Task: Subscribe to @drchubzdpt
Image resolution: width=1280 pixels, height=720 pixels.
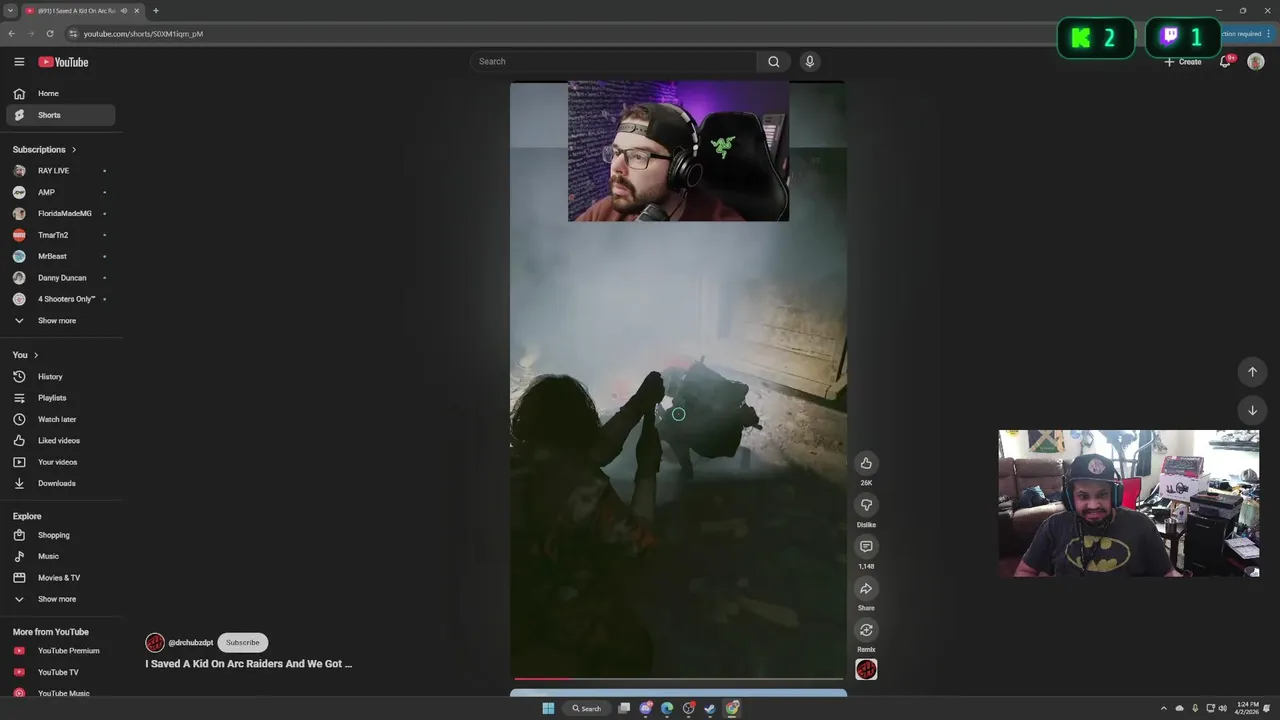Action: coord(242,643)
